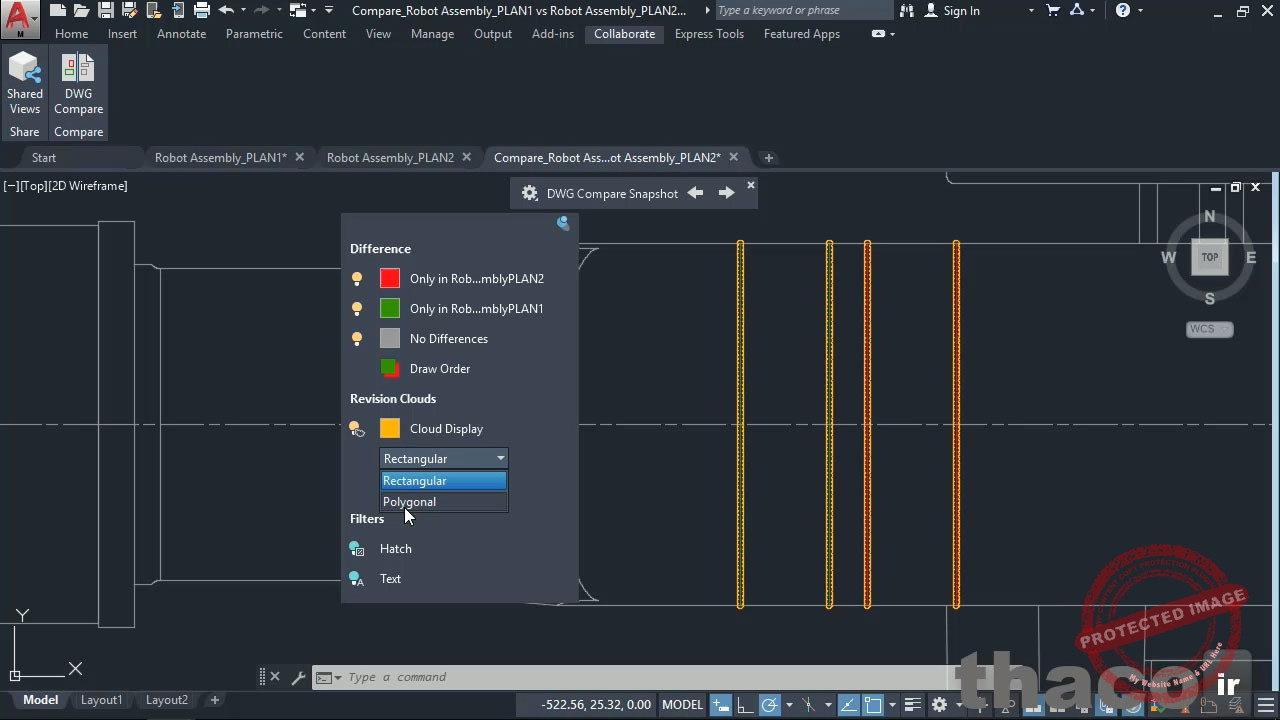
Task: Toggle Dynamic Input in status bar
Action: (x=720, y=705)
